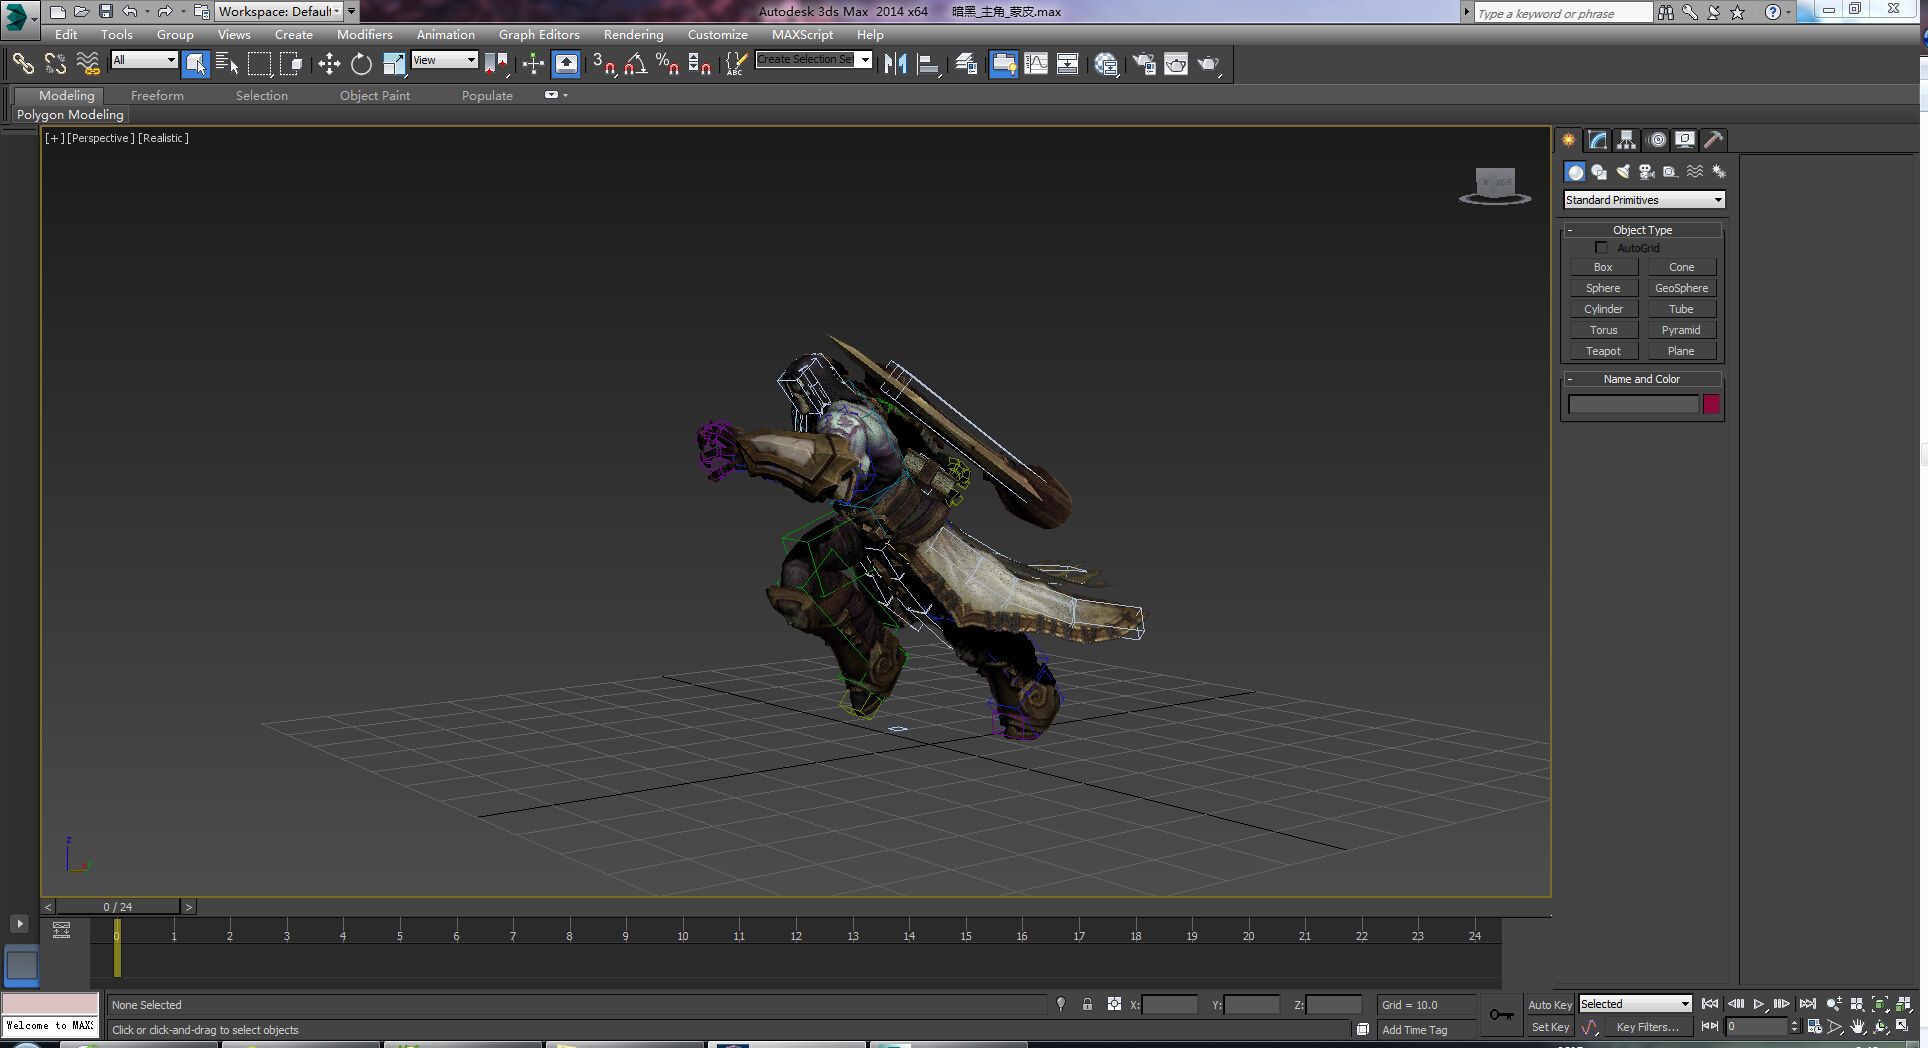Open the Modifiers menu
The height and width of the screenshot is (1048, 1928).
click(x=364, y=34)
